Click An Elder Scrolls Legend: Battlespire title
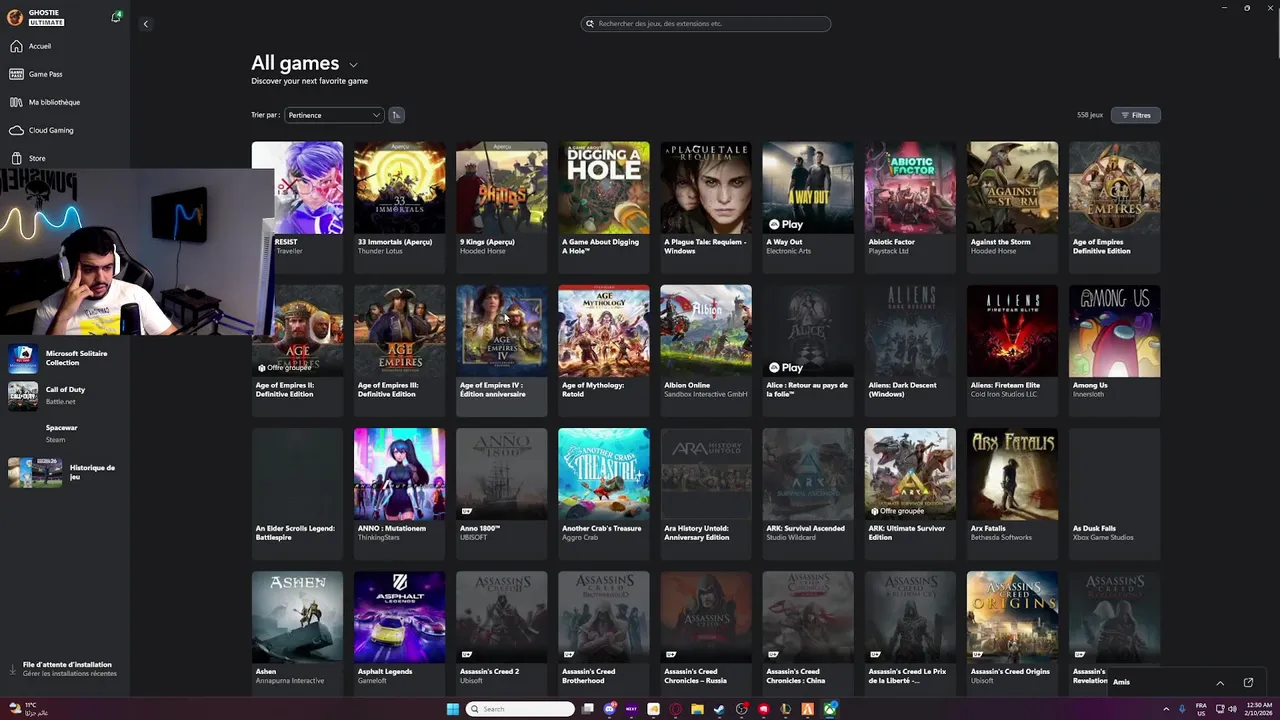Screen dimensions: 1280x720 (x=295, y=533)
